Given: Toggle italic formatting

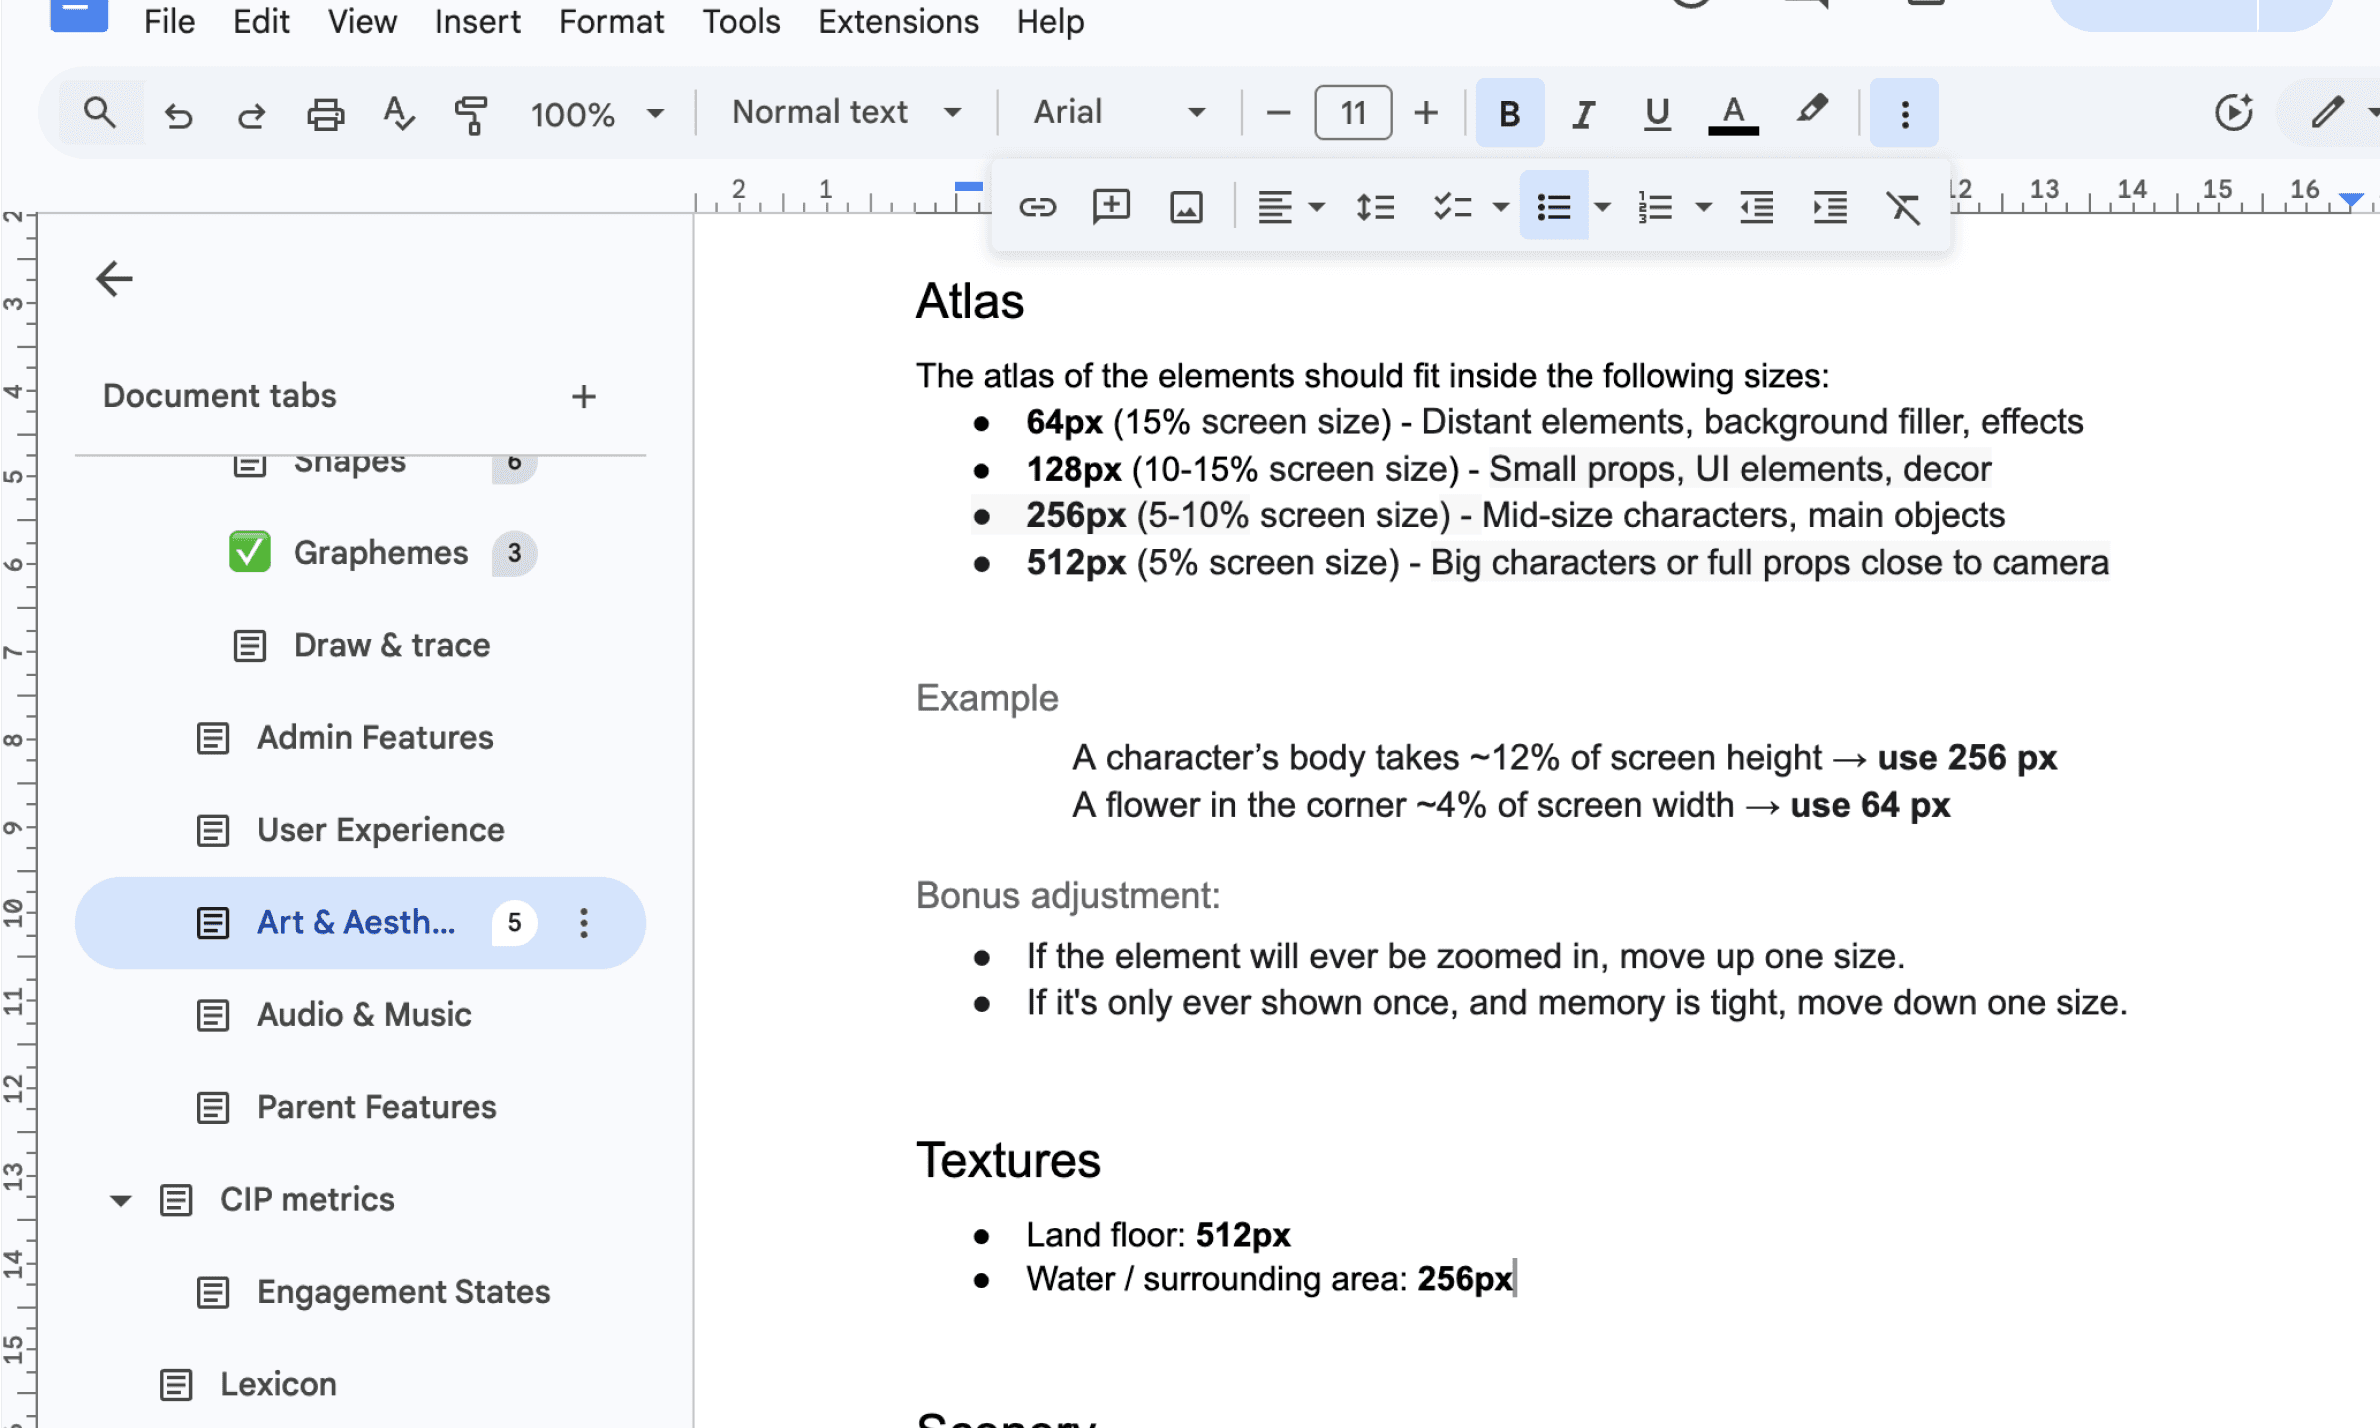Looking at the screenshot, I should pos(1583,114).
